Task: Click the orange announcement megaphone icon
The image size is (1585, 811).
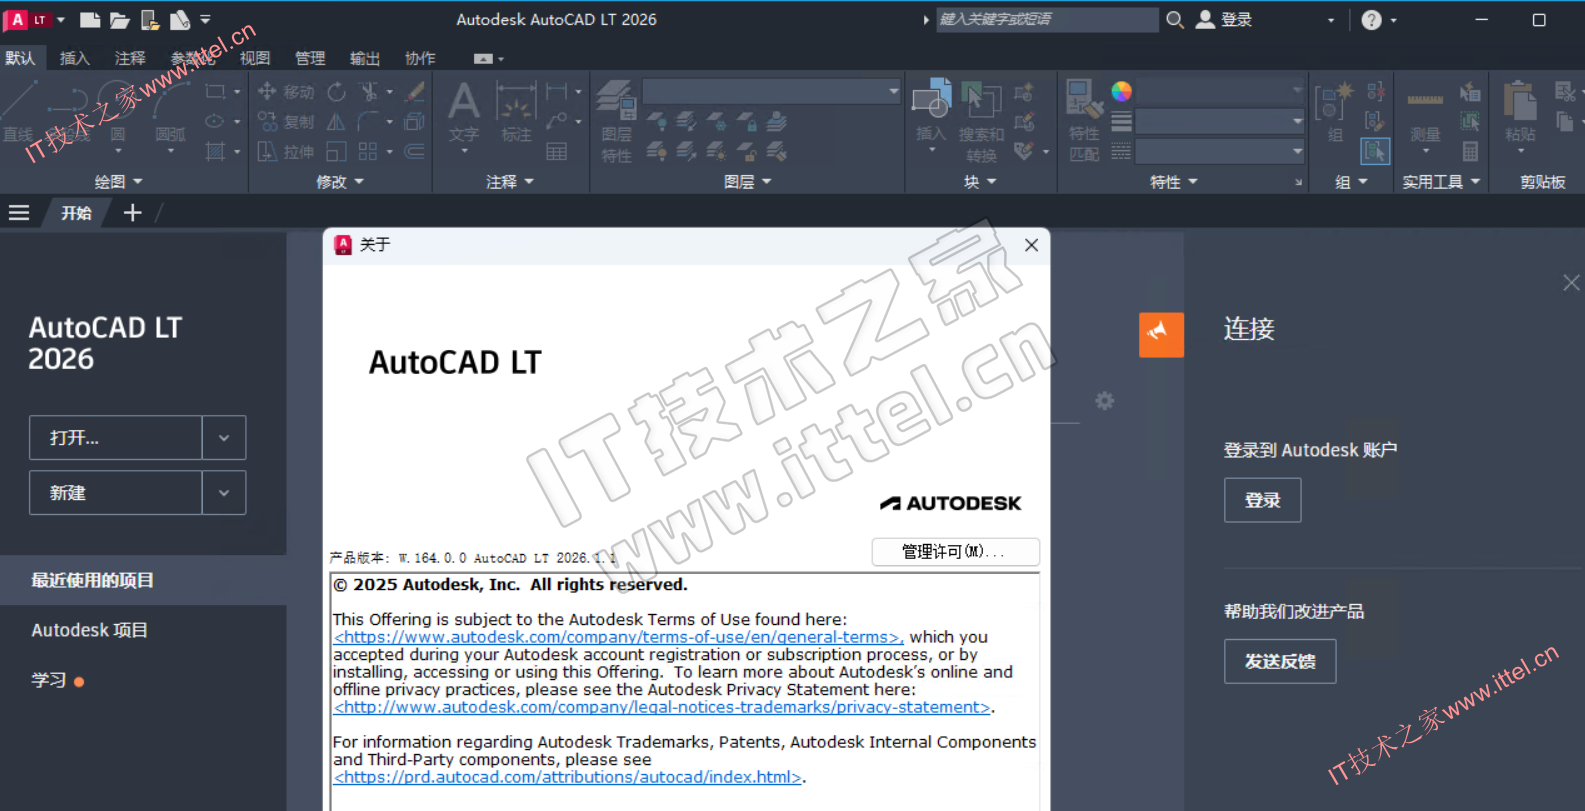Action: click(x=1161, y=334)
